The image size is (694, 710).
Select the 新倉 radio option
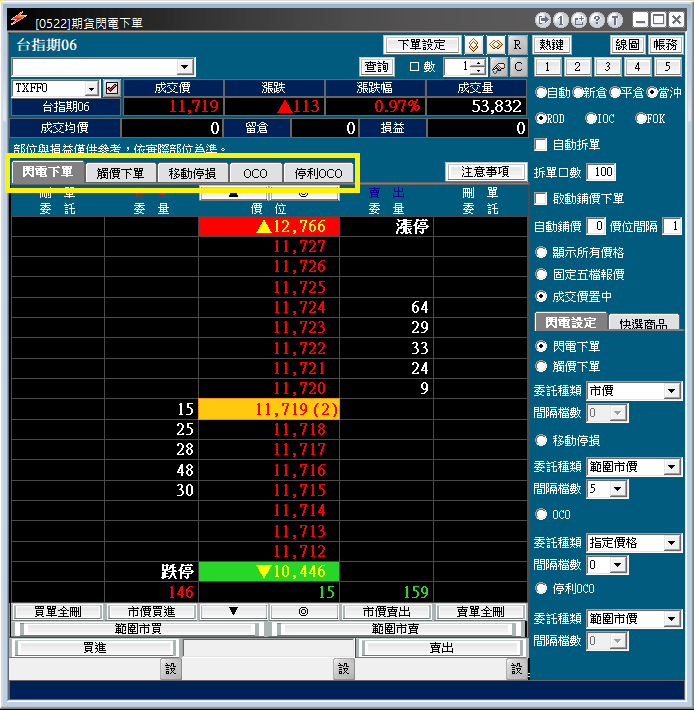point(578,92)
